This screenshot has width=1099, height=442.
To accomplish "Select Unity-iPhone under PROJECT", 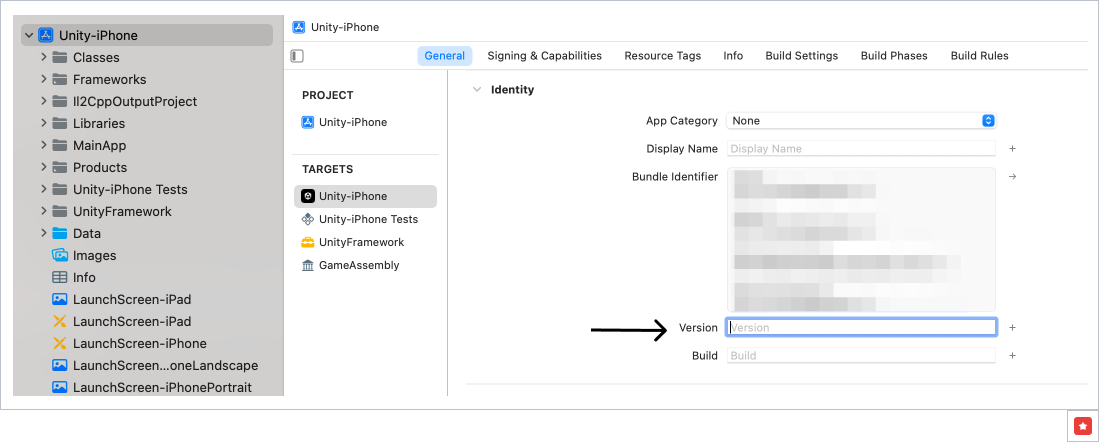I will pyautogui.click(x=352, y=122).
